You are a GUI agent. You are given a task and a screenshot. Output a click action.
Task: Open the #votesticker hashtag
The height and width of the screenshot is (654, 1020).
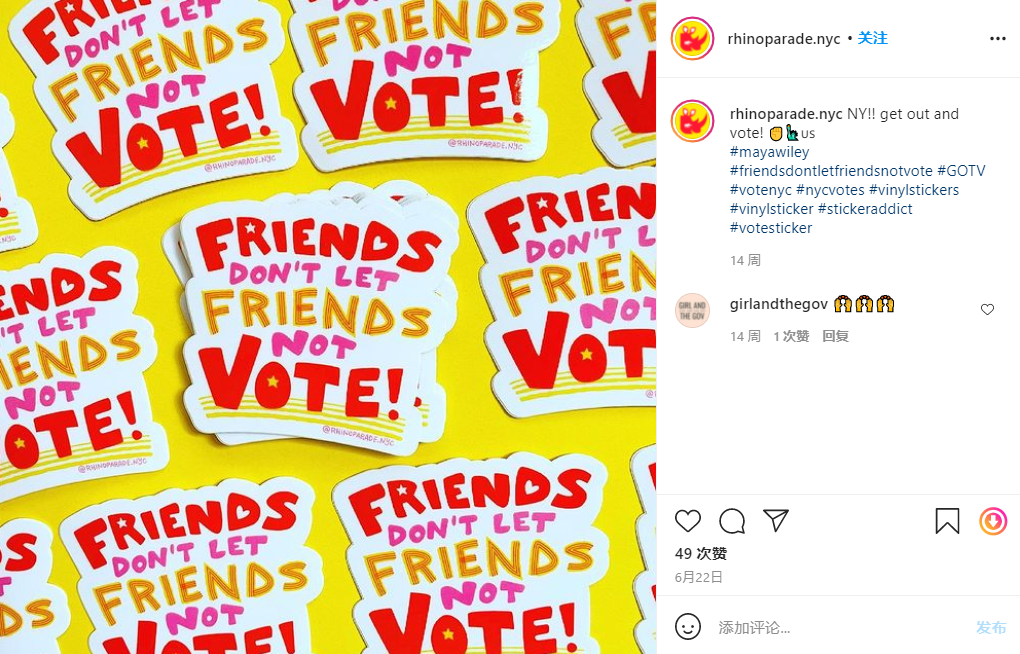[x=771, y=228]
